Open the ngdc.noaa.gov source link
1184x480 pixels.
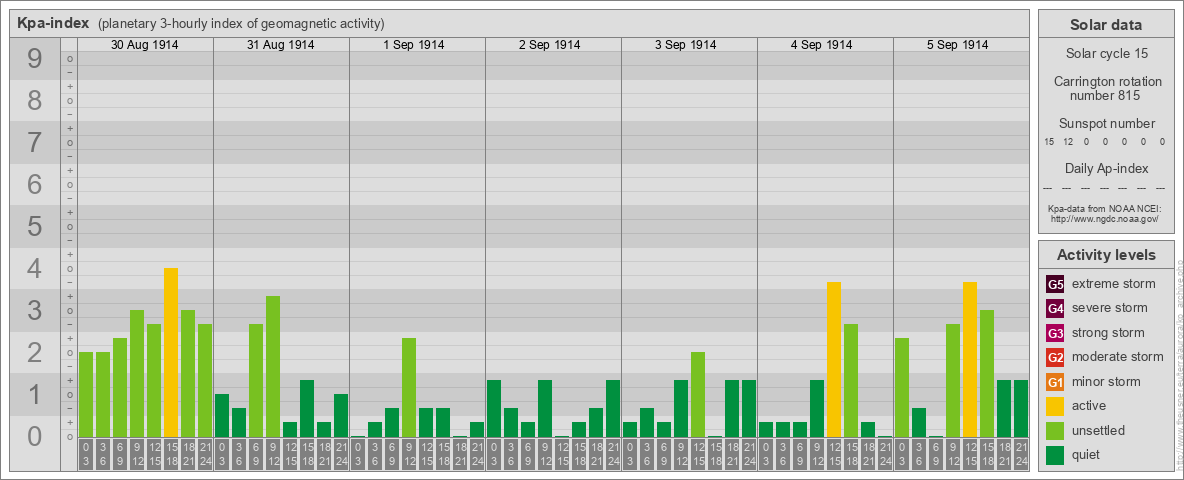(1106, 218)
